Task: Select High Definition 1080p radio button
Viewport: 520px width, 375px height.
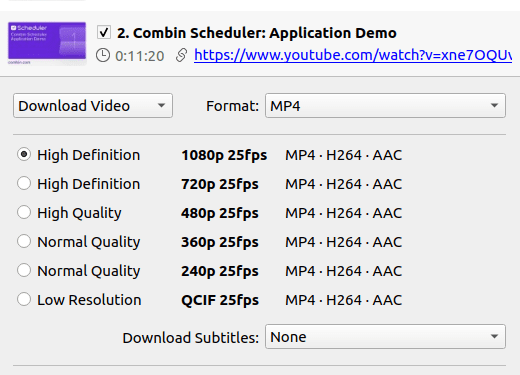Action: pyautogui.click(x=24, y=154)
